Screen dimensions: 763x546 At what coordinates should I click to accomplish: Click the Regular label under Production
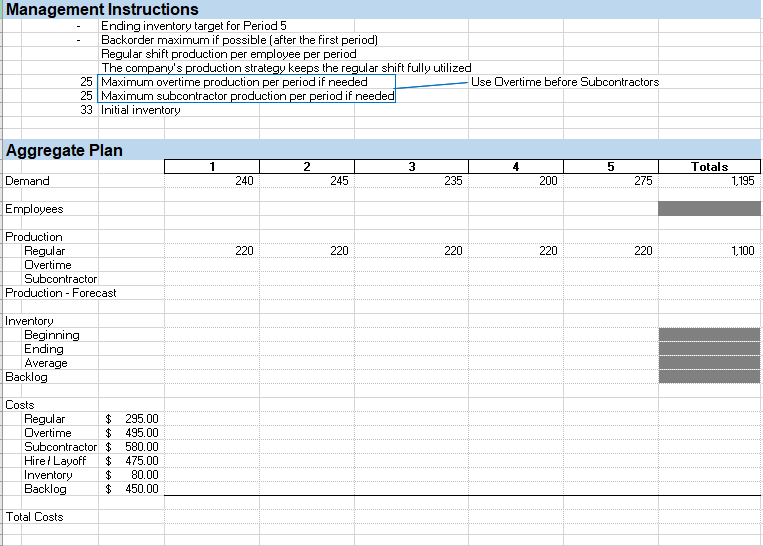click(x=44, y=251)
